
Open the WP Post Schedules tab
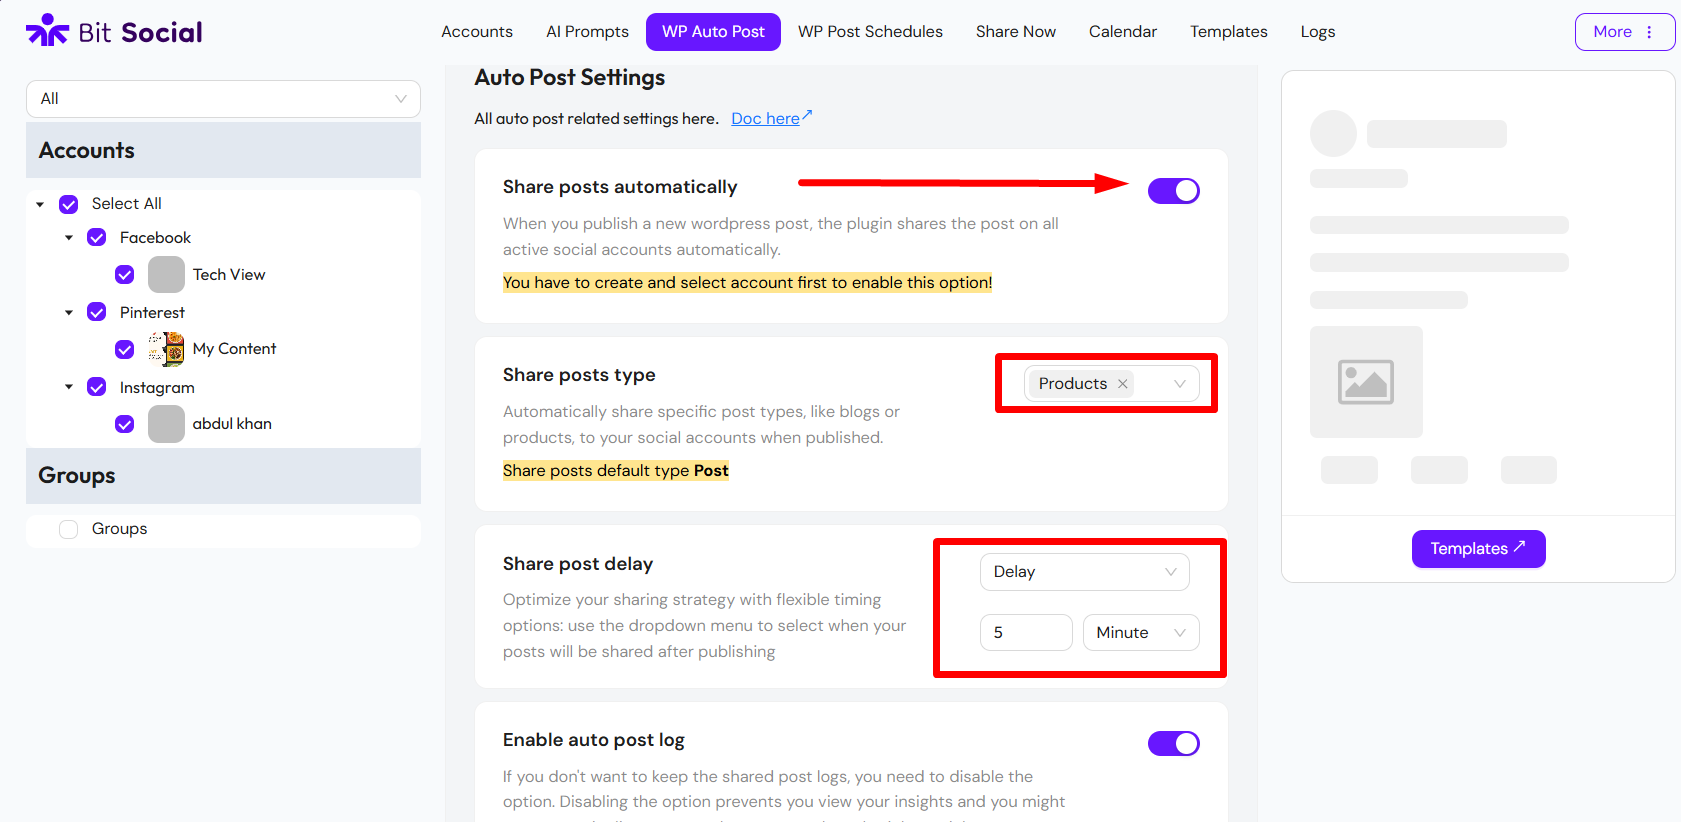870,31
